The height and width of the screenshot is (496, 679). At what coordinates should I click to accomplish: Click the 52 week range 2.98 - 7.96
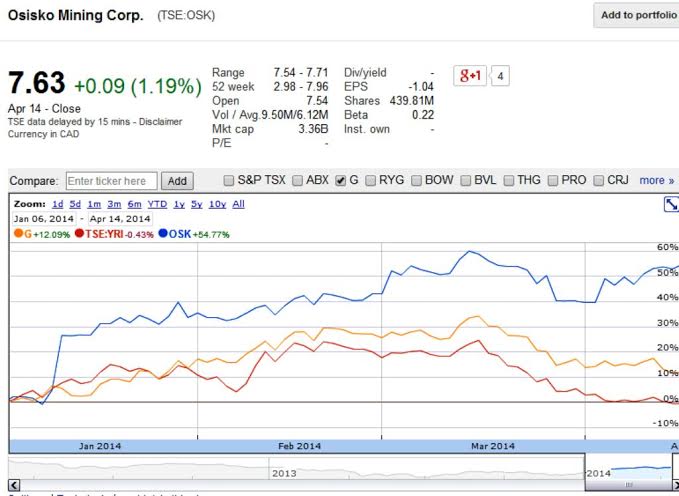(x=301, y=87)
